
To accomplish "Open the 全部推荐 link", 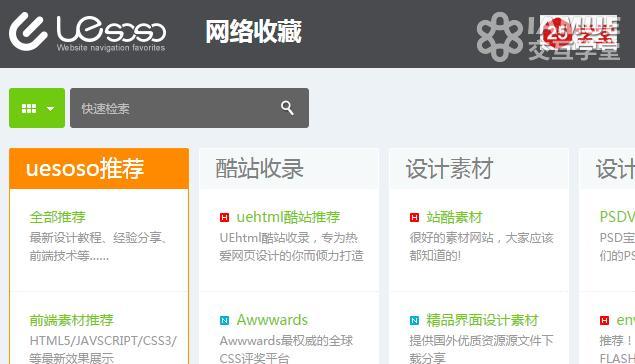I will coord(58,217).
